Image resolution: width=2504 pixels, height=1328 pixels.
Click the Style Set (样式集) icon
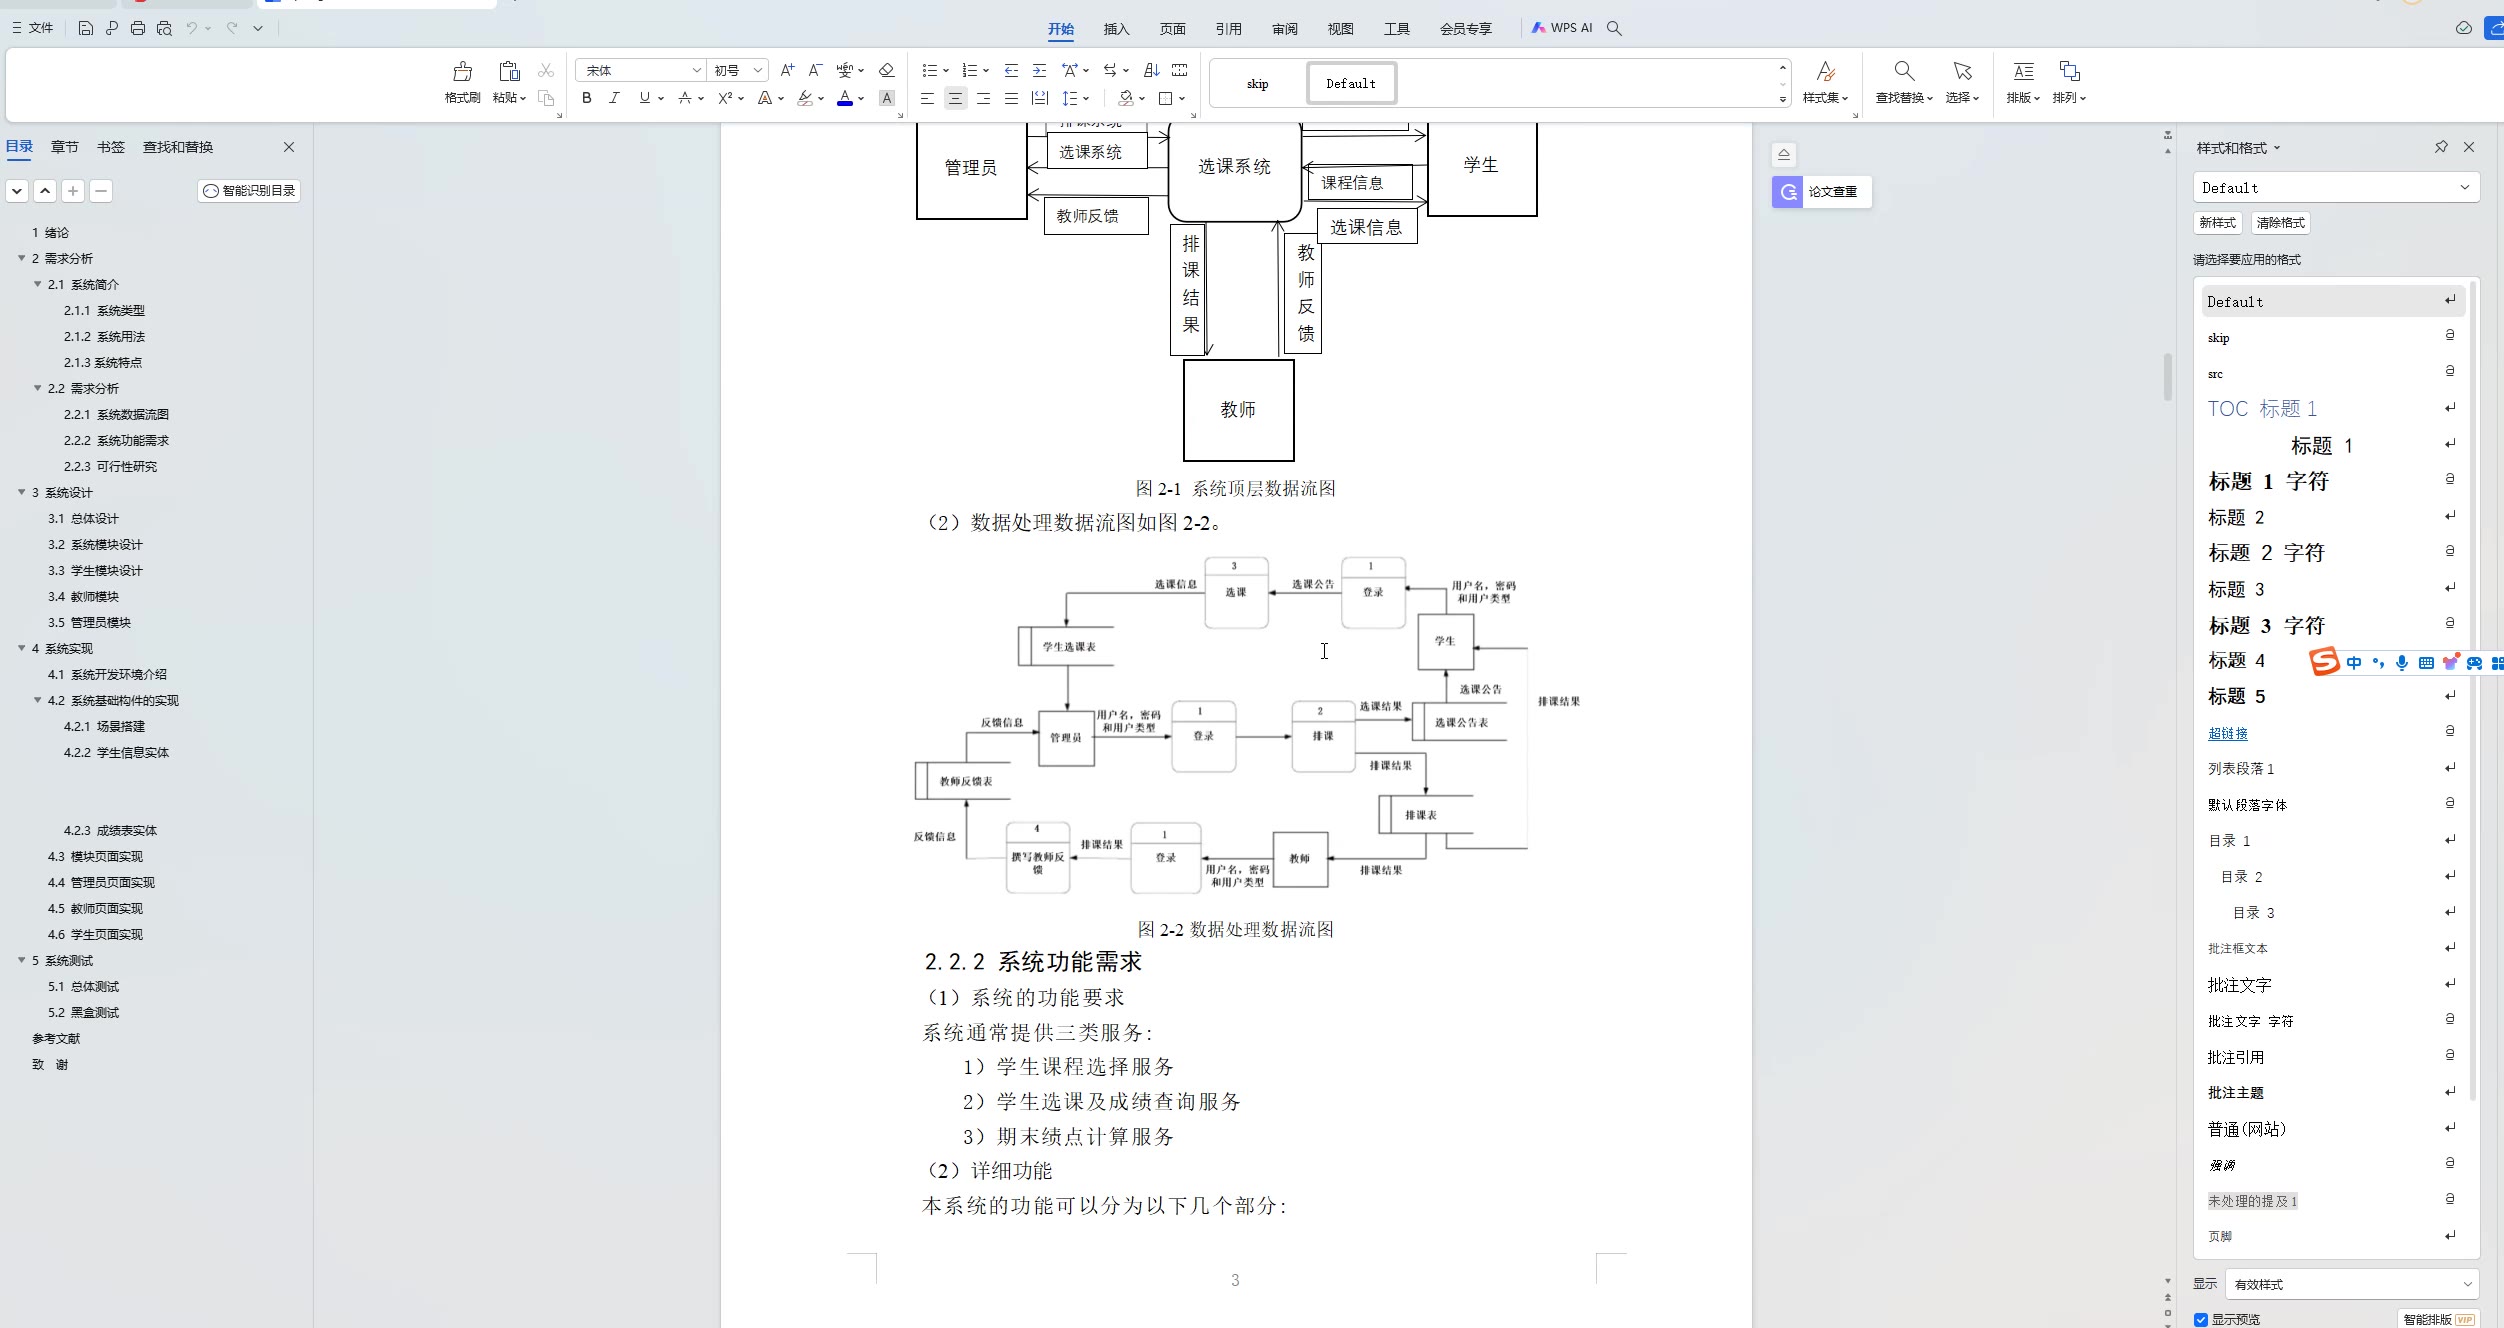[1825, 71]
